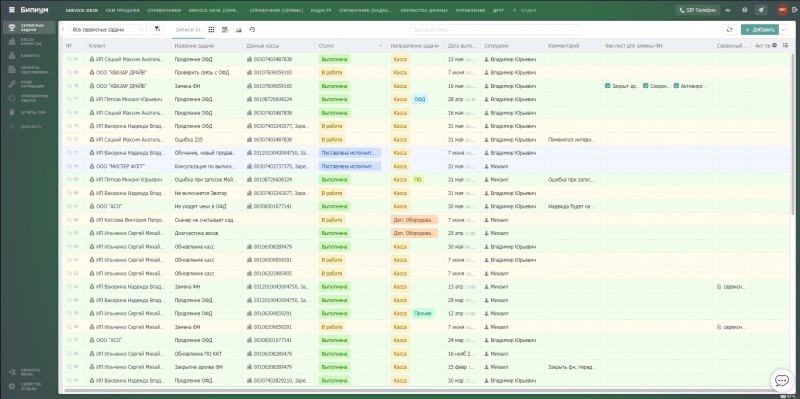Viewport: 800px width, 399px height.
Task: Open the Статус column dropdown arrow
Action: pyautogui.click(x=380, y=46)
